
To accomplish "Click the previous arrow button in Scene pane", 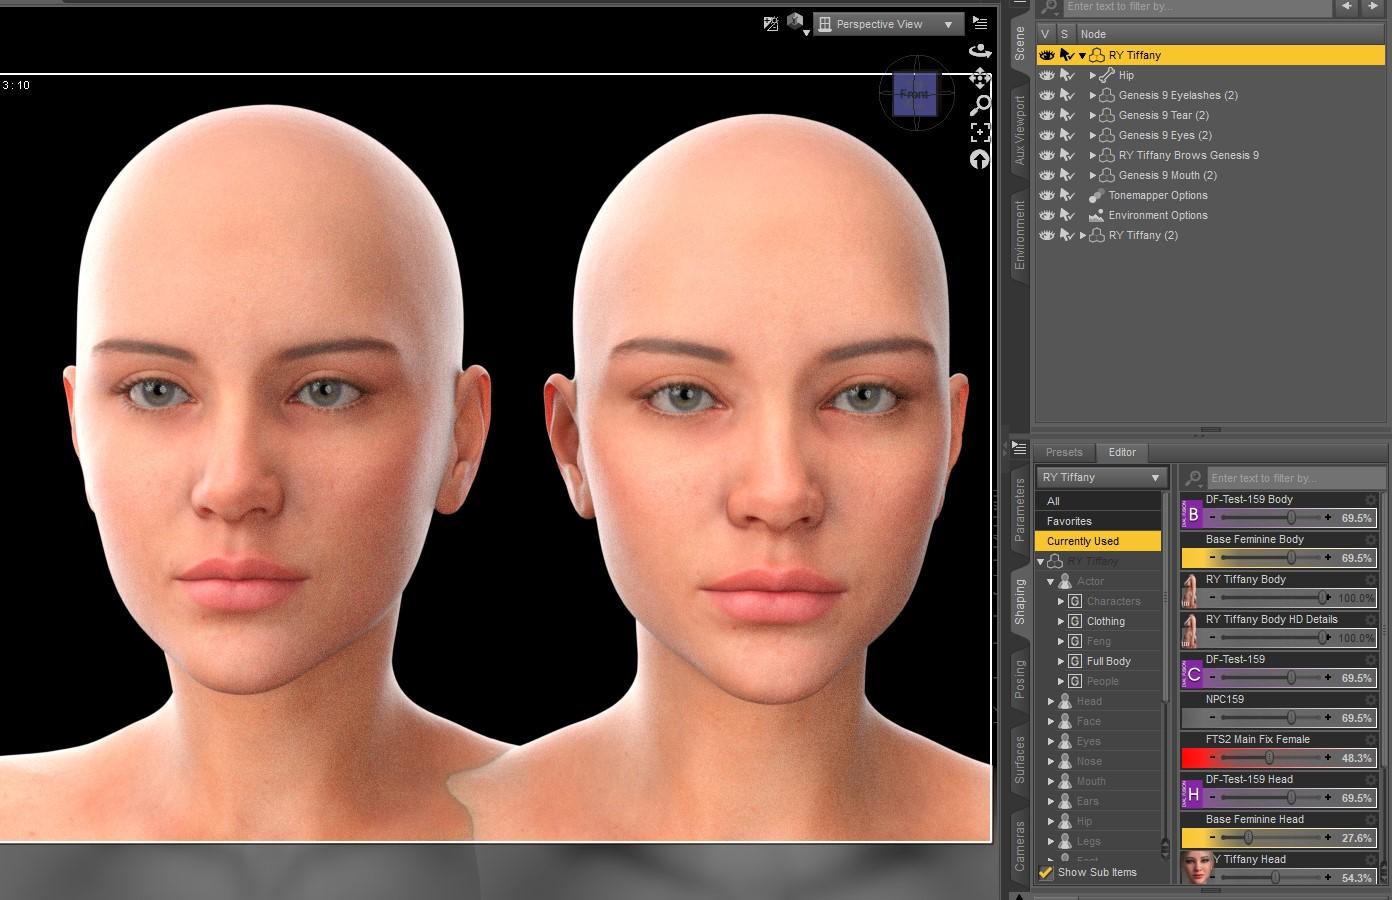I will pyautogui.click(x=1347, y=6).
